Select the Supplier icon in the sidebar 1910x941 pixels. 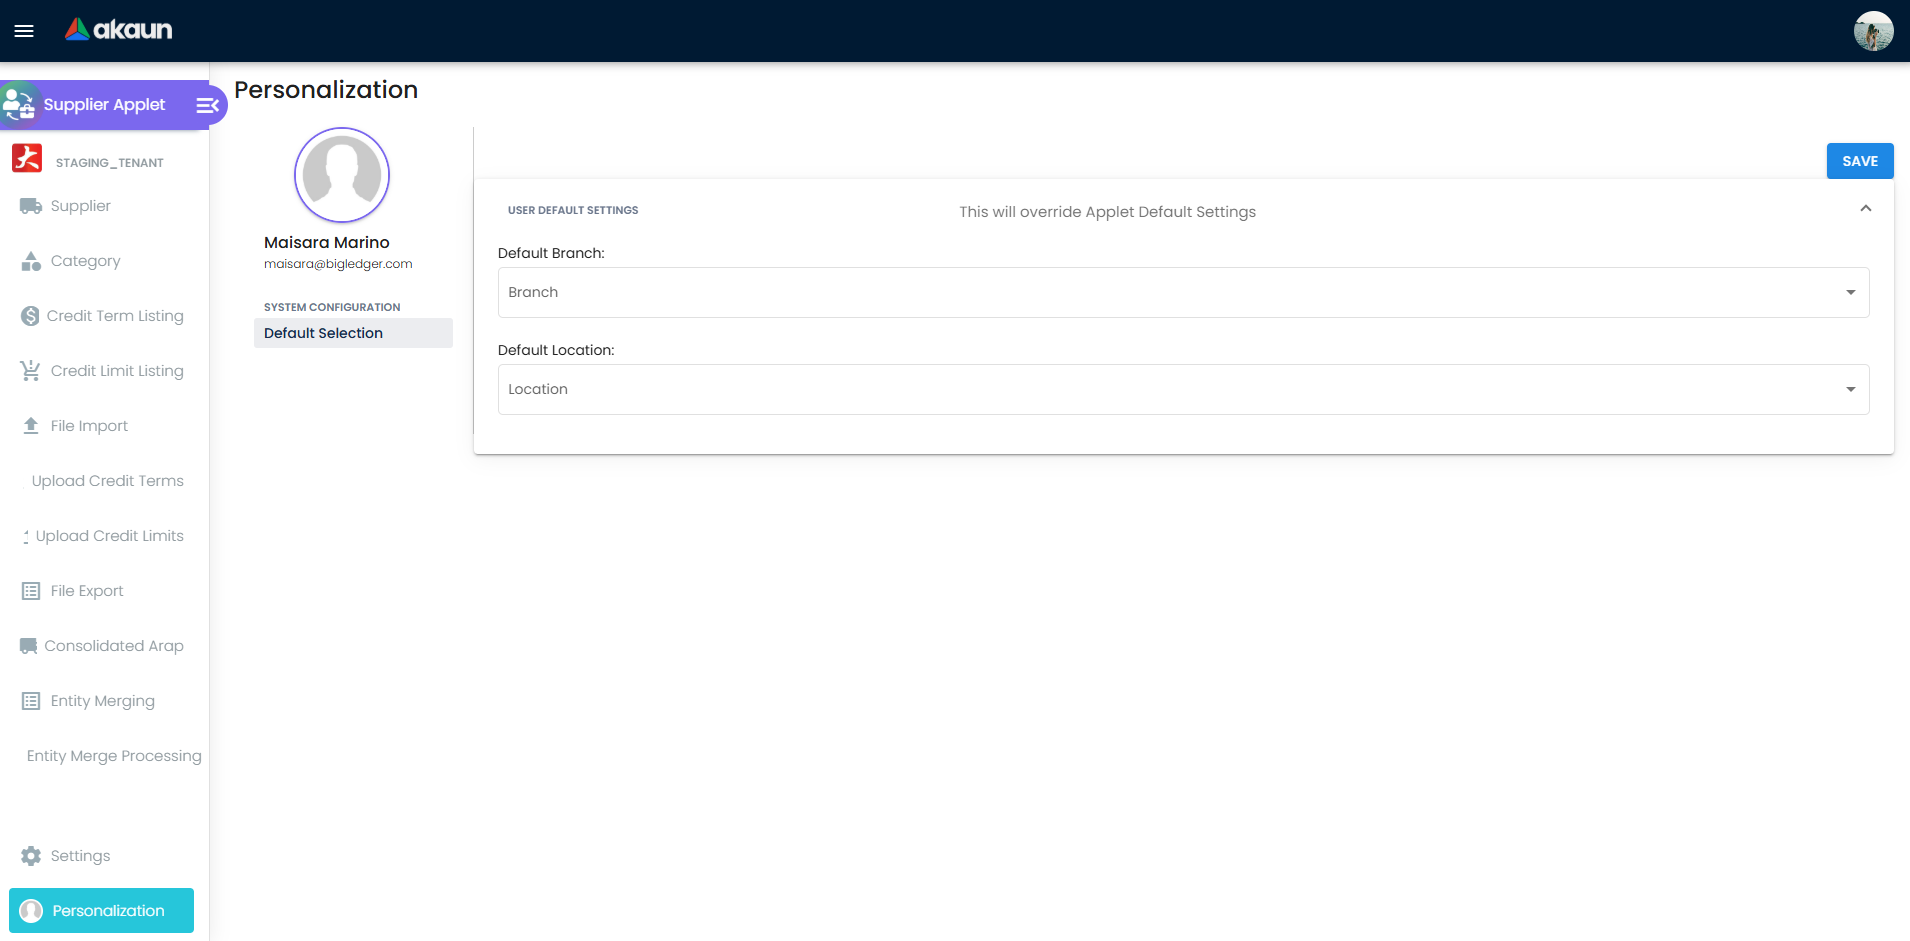30,206
